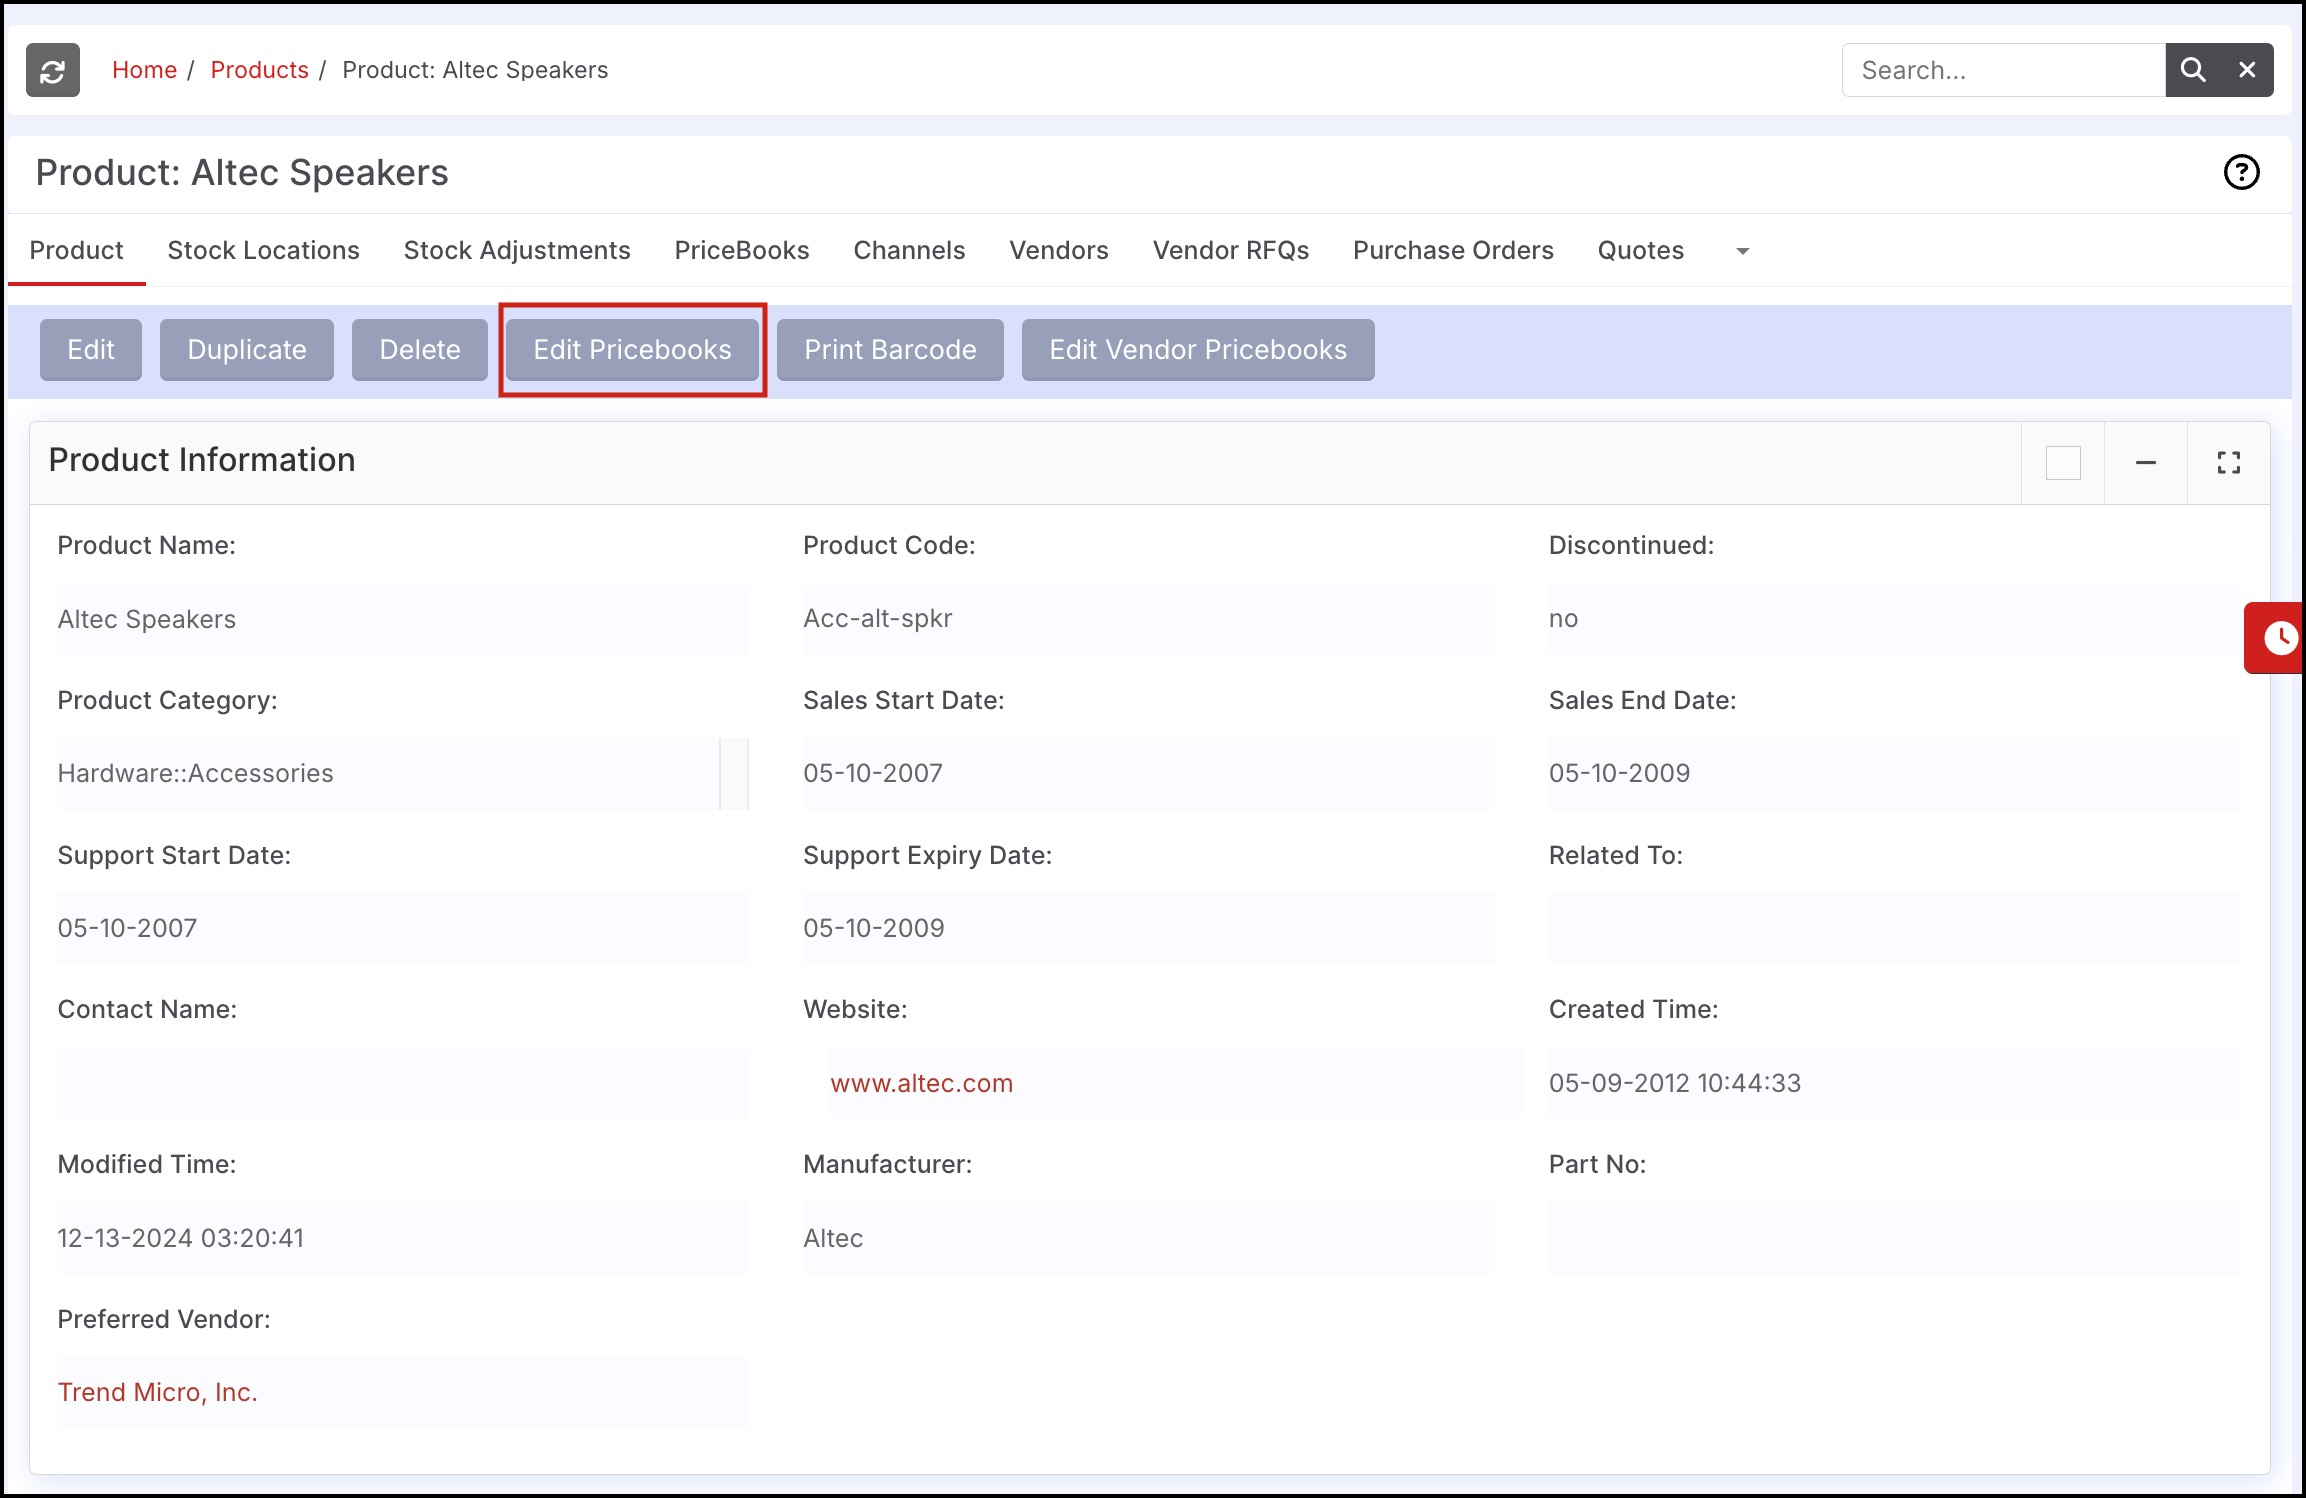Open the help question mark icon
The height and width of the screenshot is (1498, 2306).
(x=2241, y=172)
